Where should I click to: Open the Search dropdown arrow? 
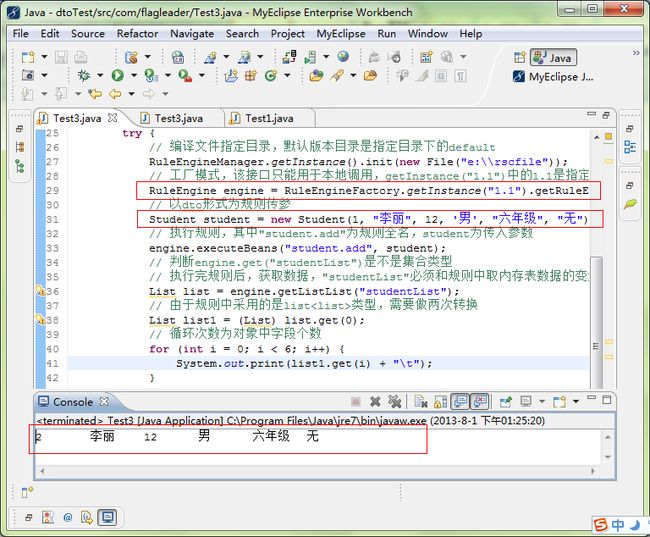(x=353, y=75)
